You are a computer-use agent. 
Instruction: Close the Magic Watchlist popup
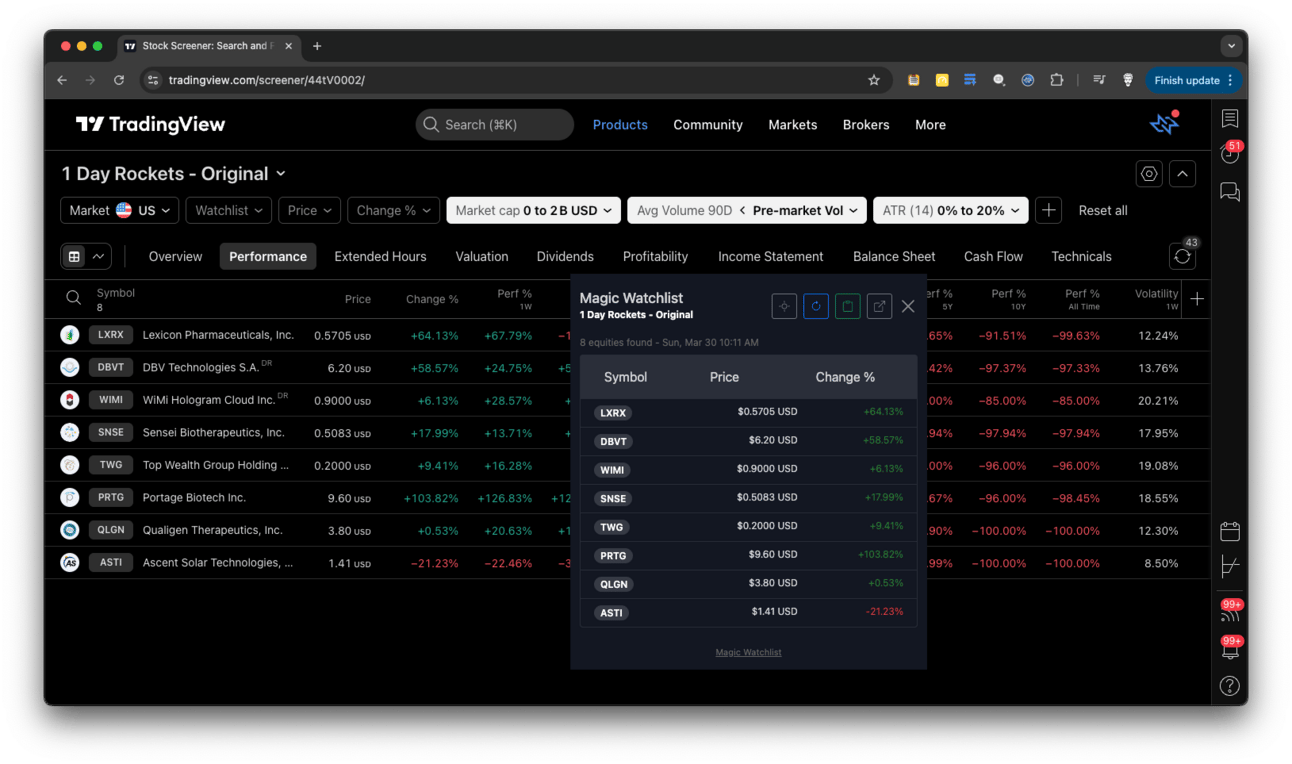point(908,306)
